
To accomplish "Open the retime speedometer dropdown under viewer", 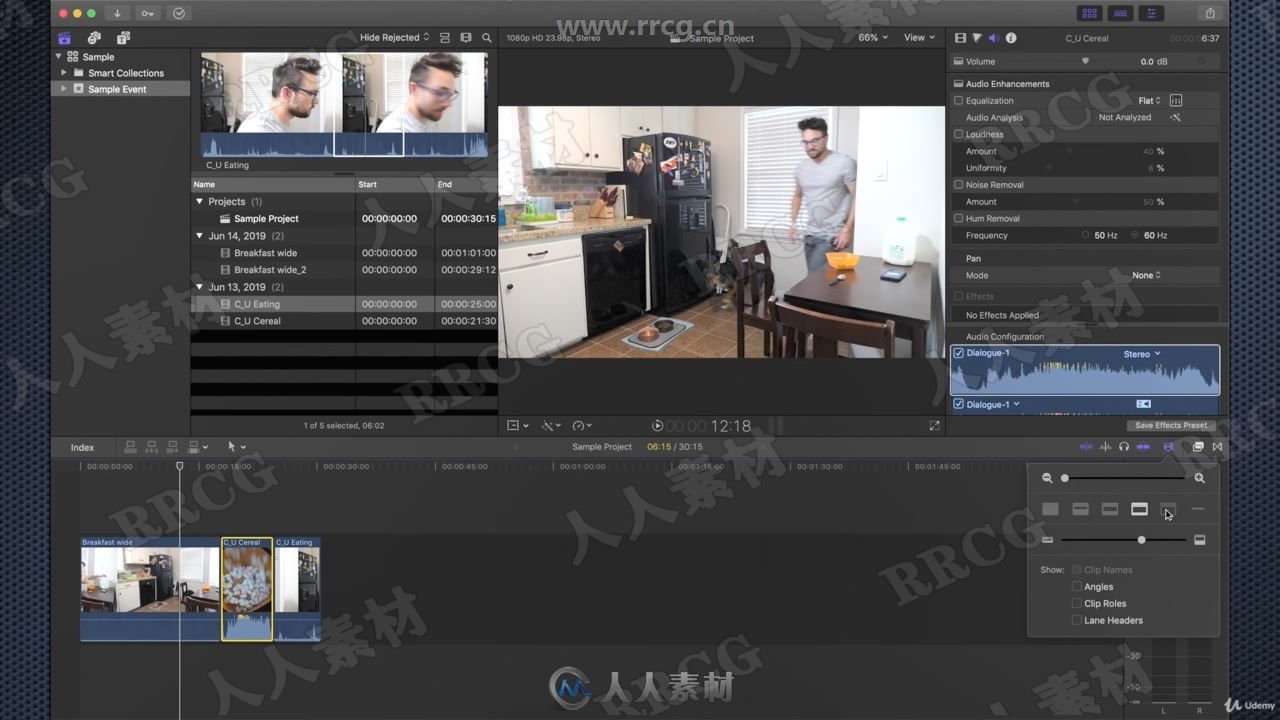I will tap(581, 425).
